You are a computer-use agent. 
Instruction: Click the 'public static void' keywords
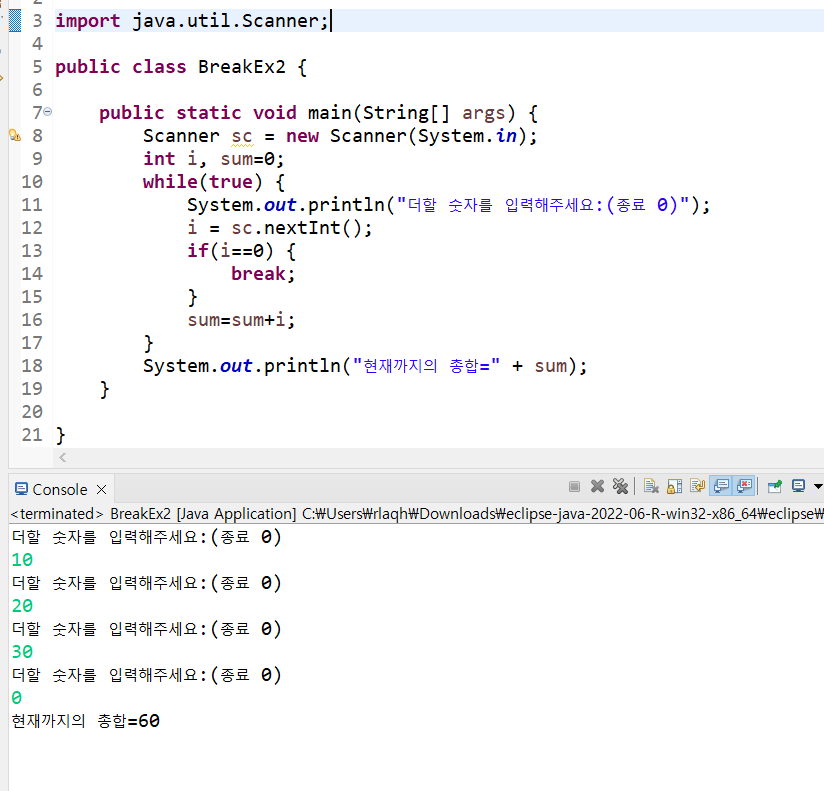tap(198, 112)
